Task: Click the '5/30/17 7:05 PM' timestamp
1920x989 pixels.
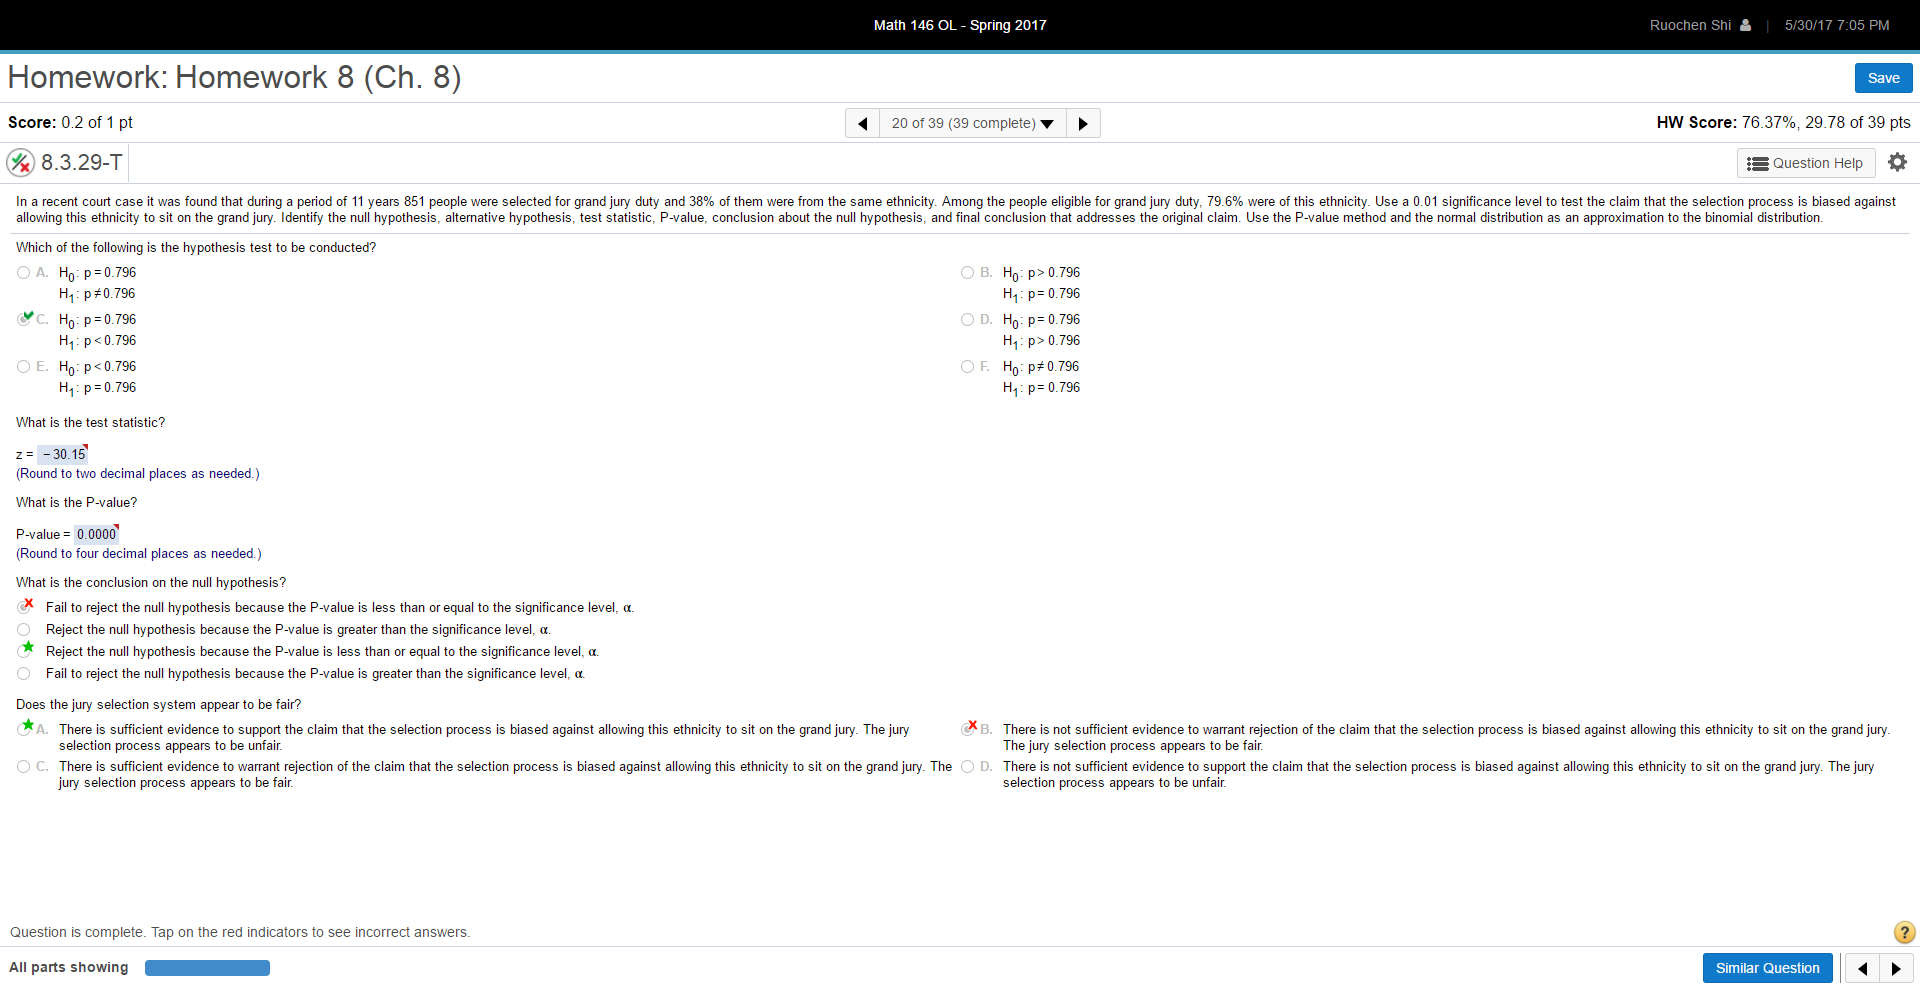Action: (1837, 25)
